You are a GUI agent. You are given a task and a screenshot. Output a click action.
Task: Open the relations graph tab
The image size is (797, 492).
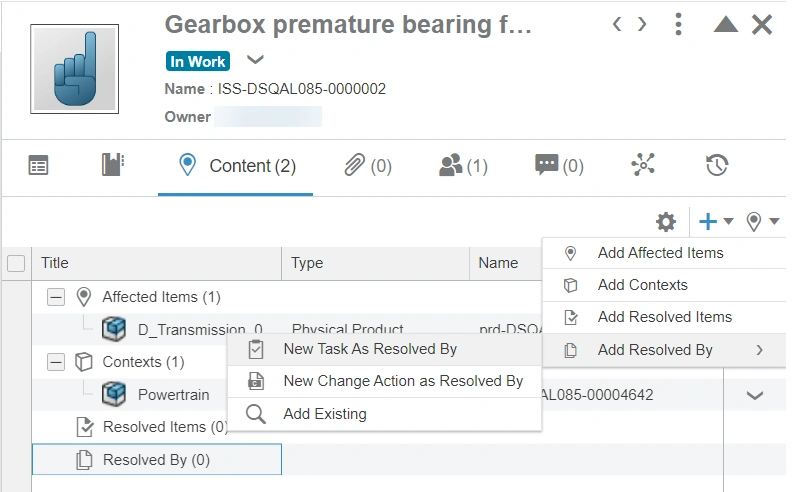tap(643, 166)
